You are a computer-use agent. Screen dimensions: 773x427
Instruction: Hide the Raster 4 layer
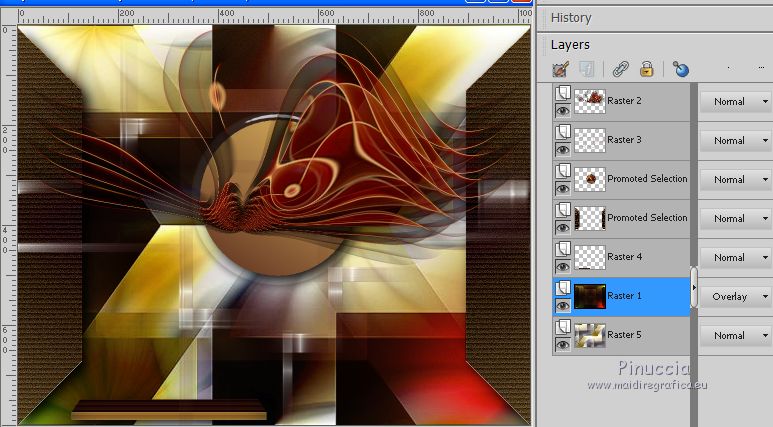click(562, 266)
